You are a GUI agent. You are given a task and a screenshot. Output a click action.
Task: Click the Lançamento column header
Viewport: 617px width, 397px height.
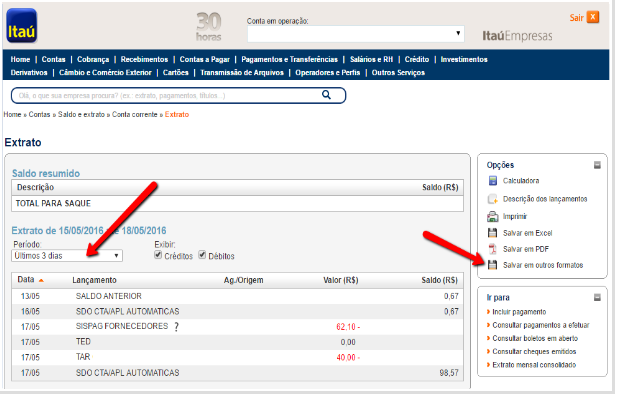coord(94,280)
